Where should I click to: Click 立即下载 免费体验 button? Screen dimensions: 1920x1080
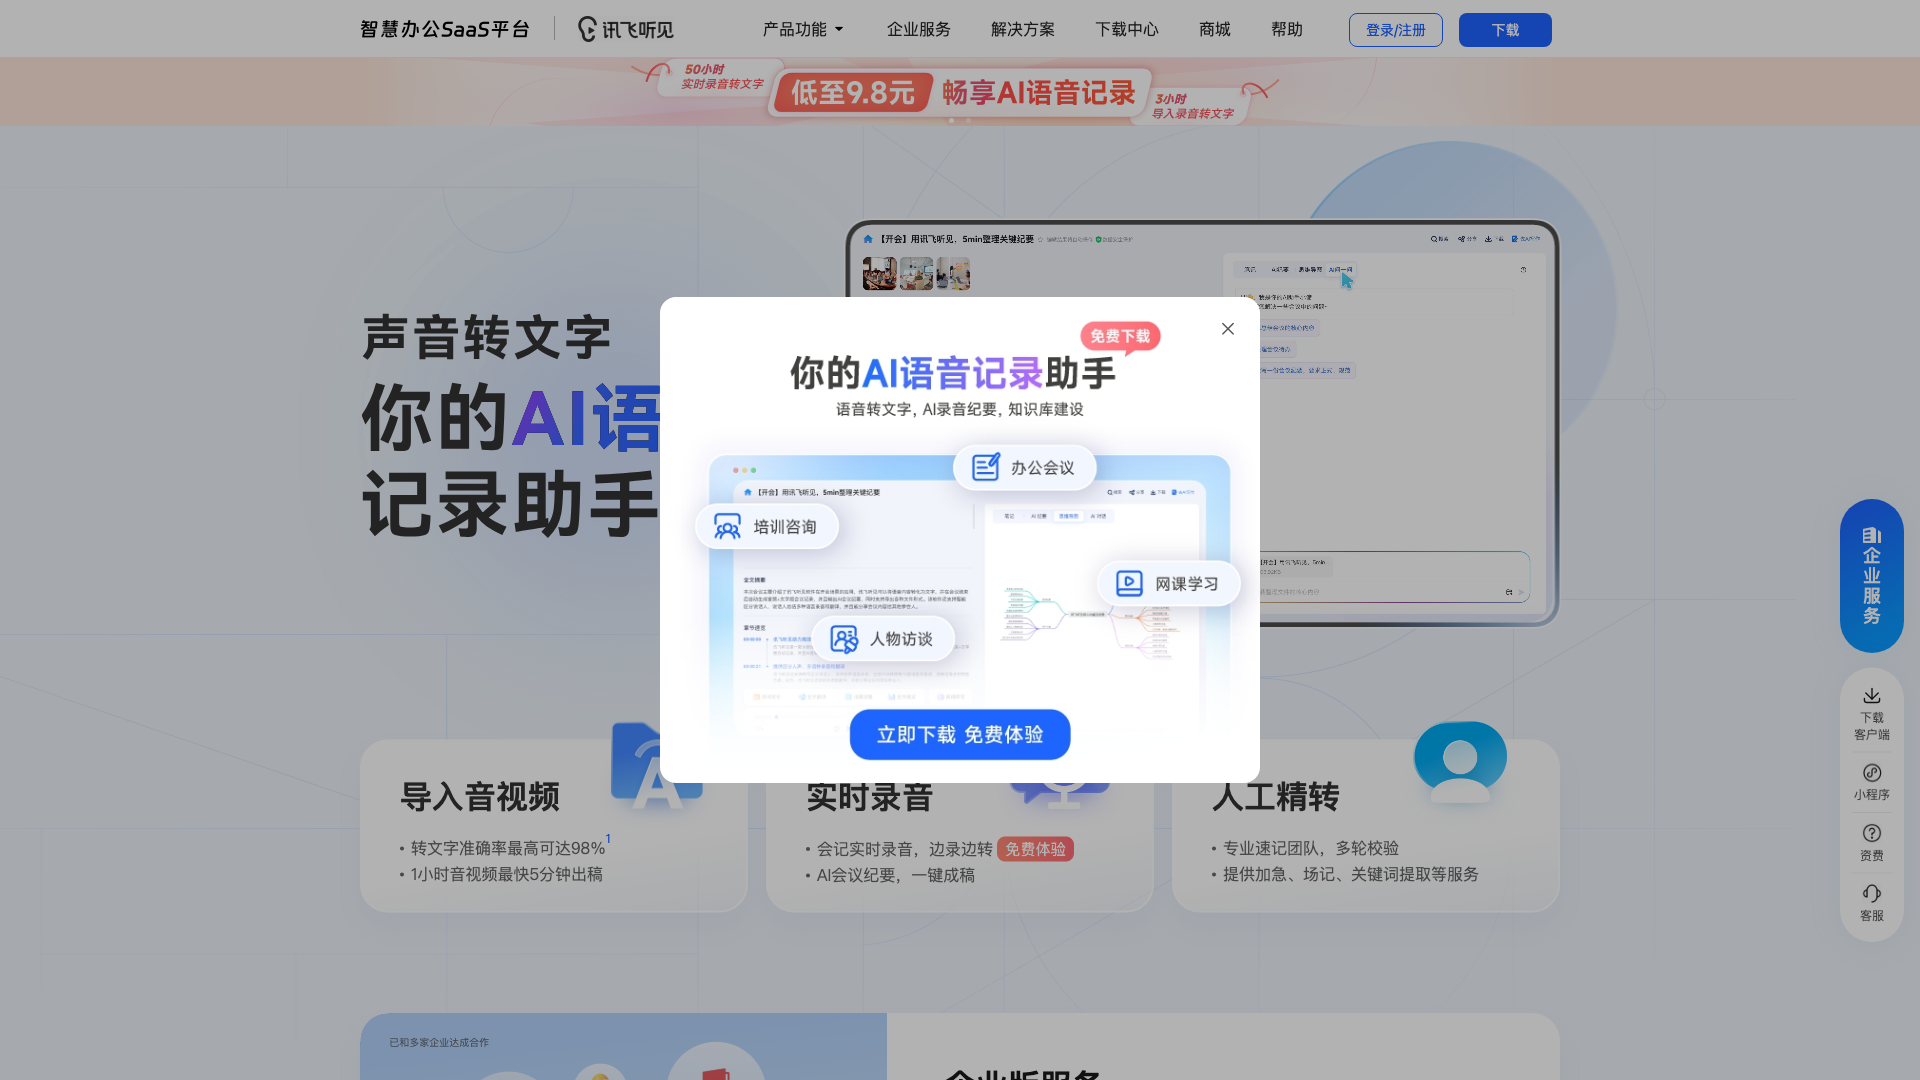tap(960, 735)
